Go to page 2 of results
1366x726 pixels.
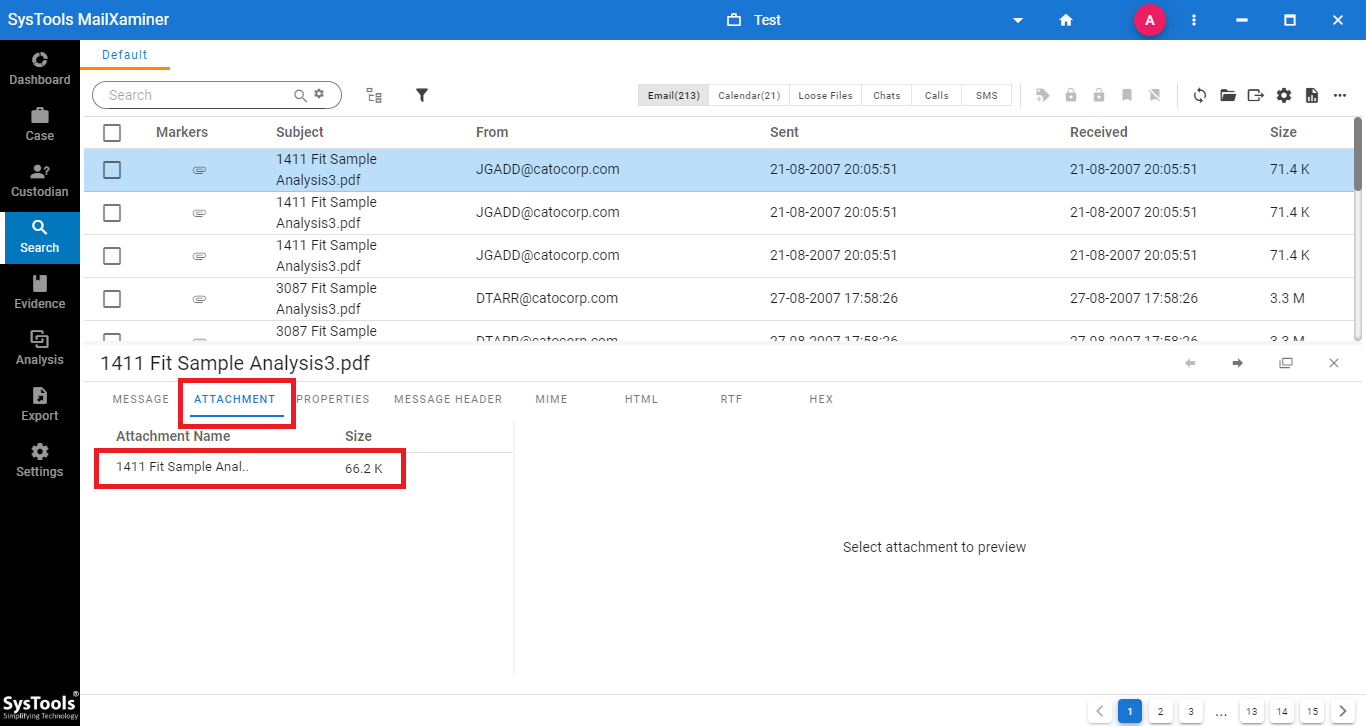click(x=1160, y=712)
